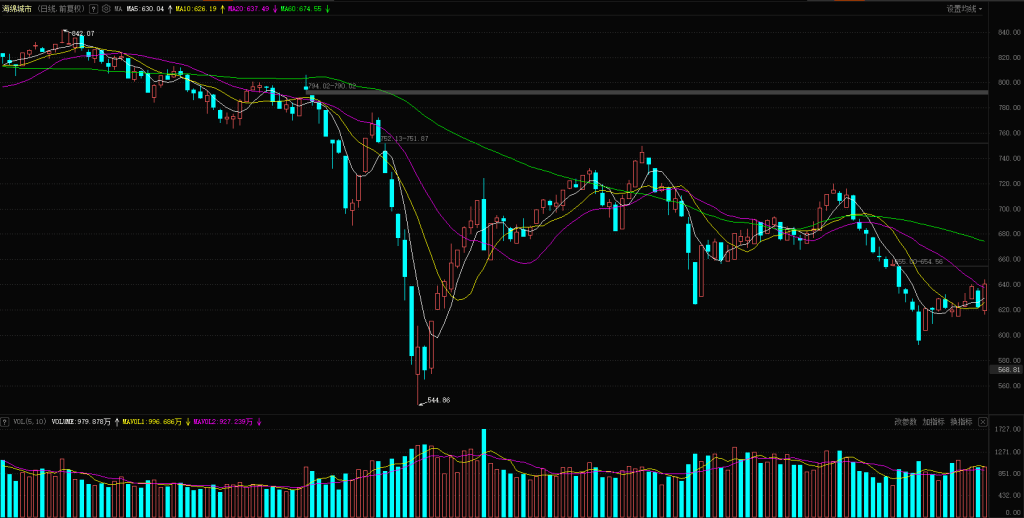
Task: Click the 换指标 button
Action: click(961, 422)
